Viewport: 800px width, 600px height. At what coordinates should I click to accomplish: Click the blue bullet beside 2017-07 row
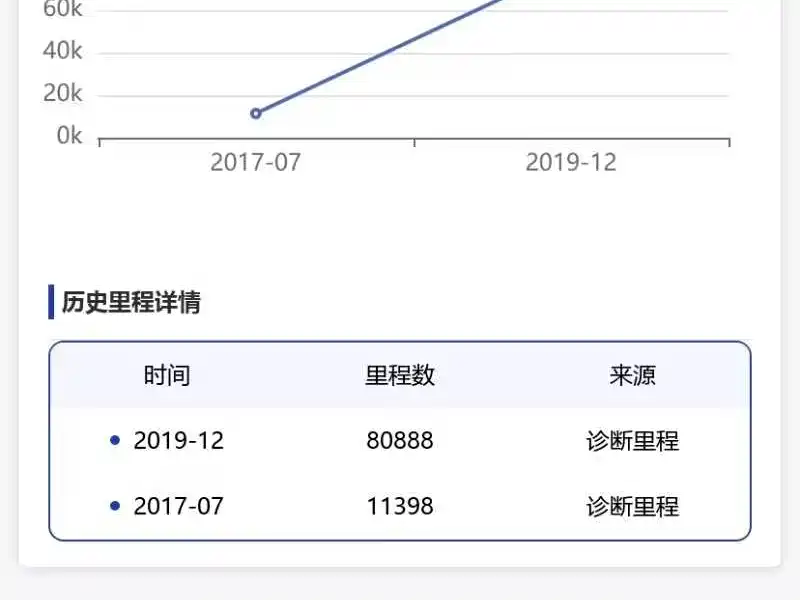tap(115, 506)
